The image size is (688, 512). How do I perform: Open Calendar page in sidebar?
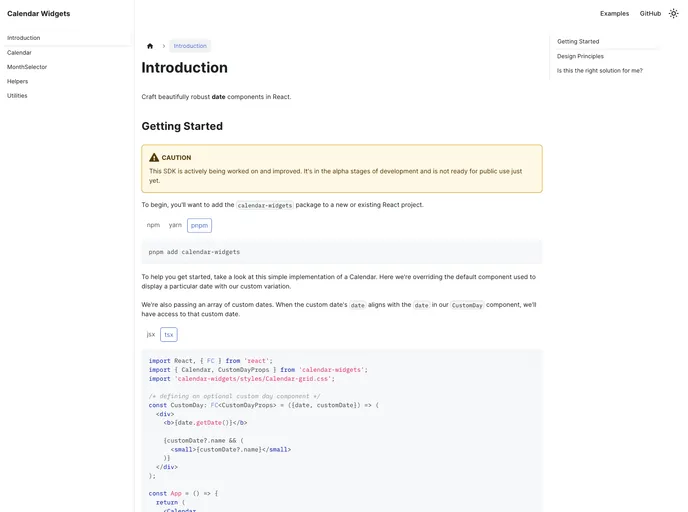[x=19, y=52]
